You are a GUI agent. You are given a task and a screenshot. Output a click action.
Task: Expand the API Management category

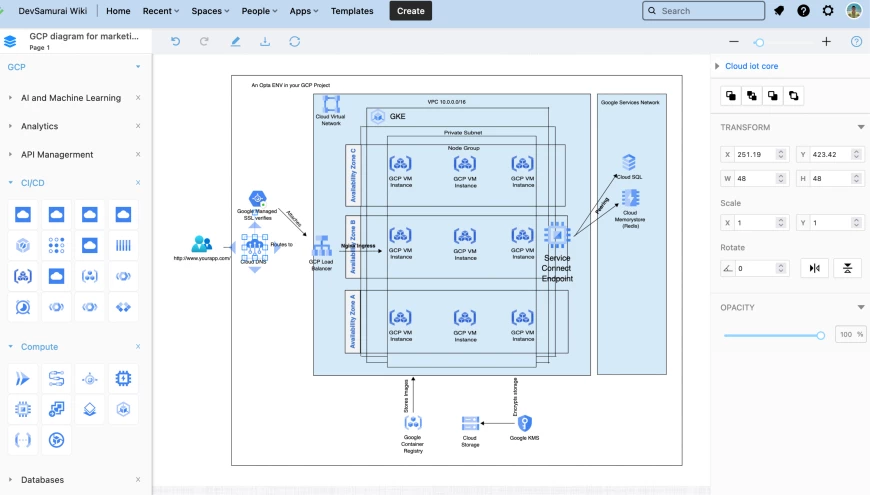pyautogui.click(x=11, y=154)
